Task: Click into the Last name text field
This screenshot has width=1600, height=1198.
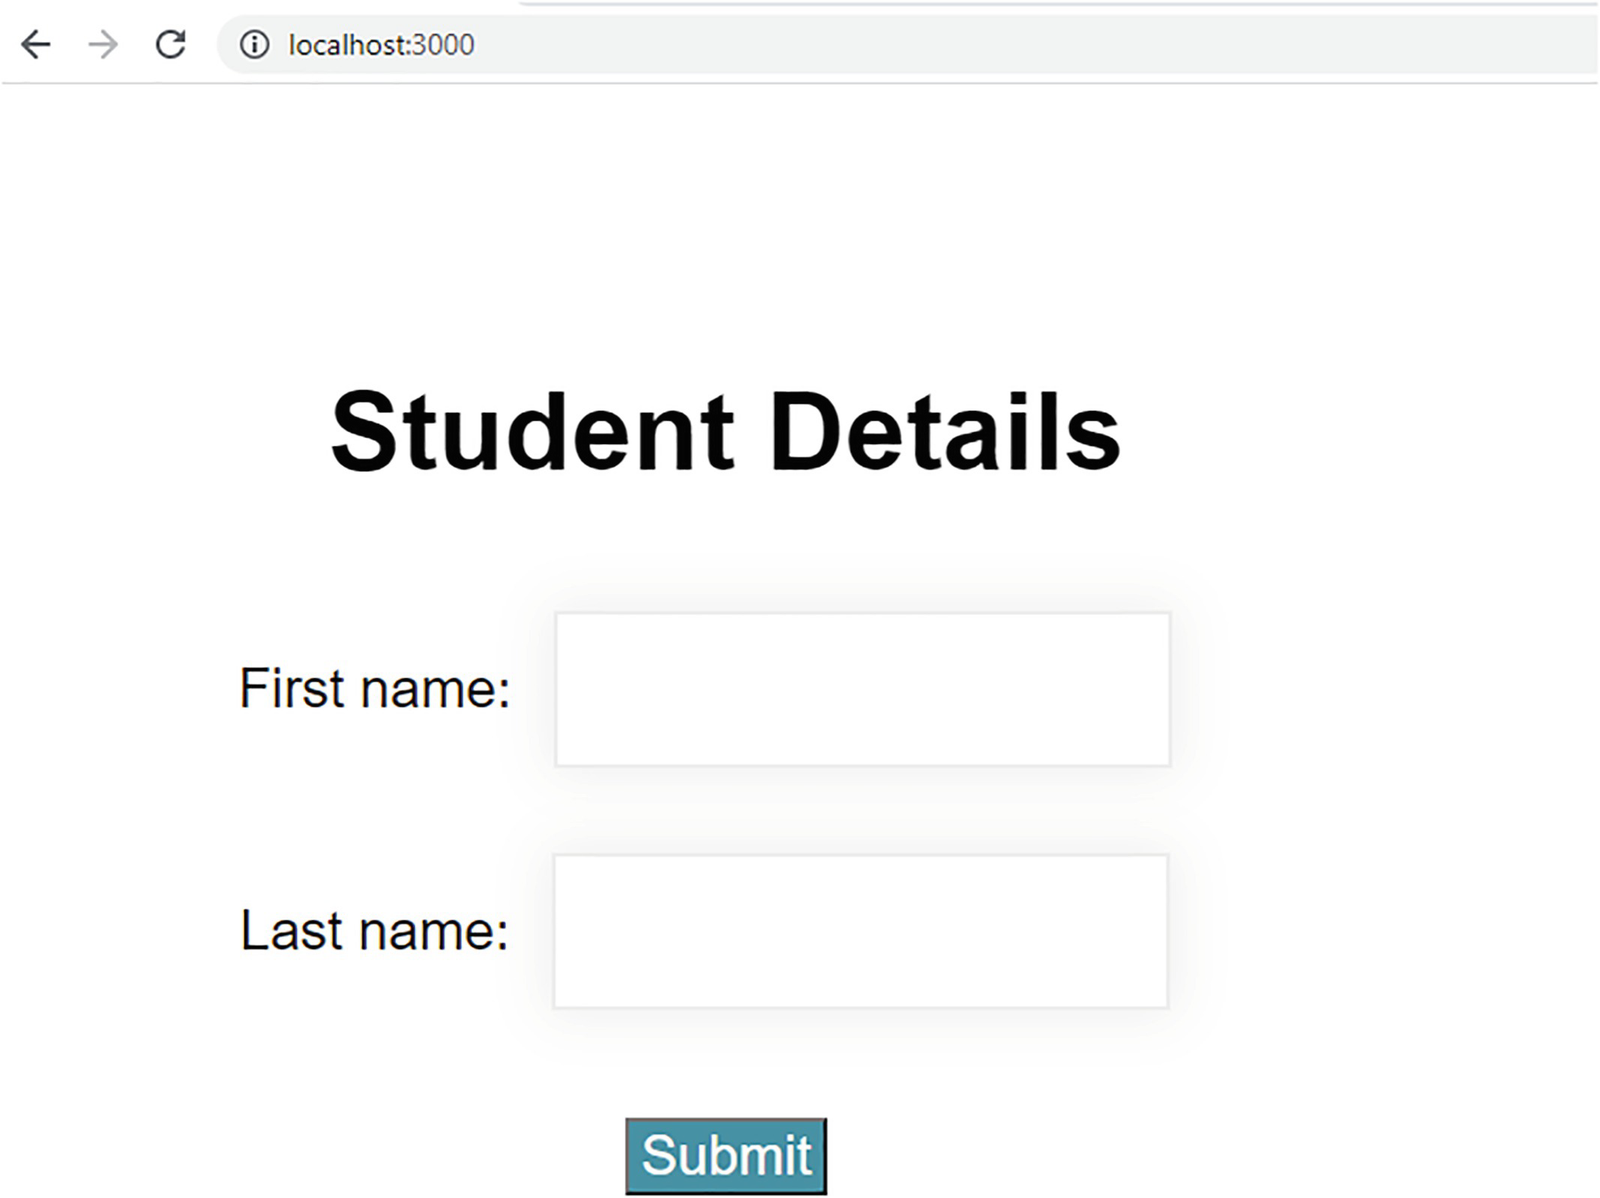Action: click(x=860, y=931)
